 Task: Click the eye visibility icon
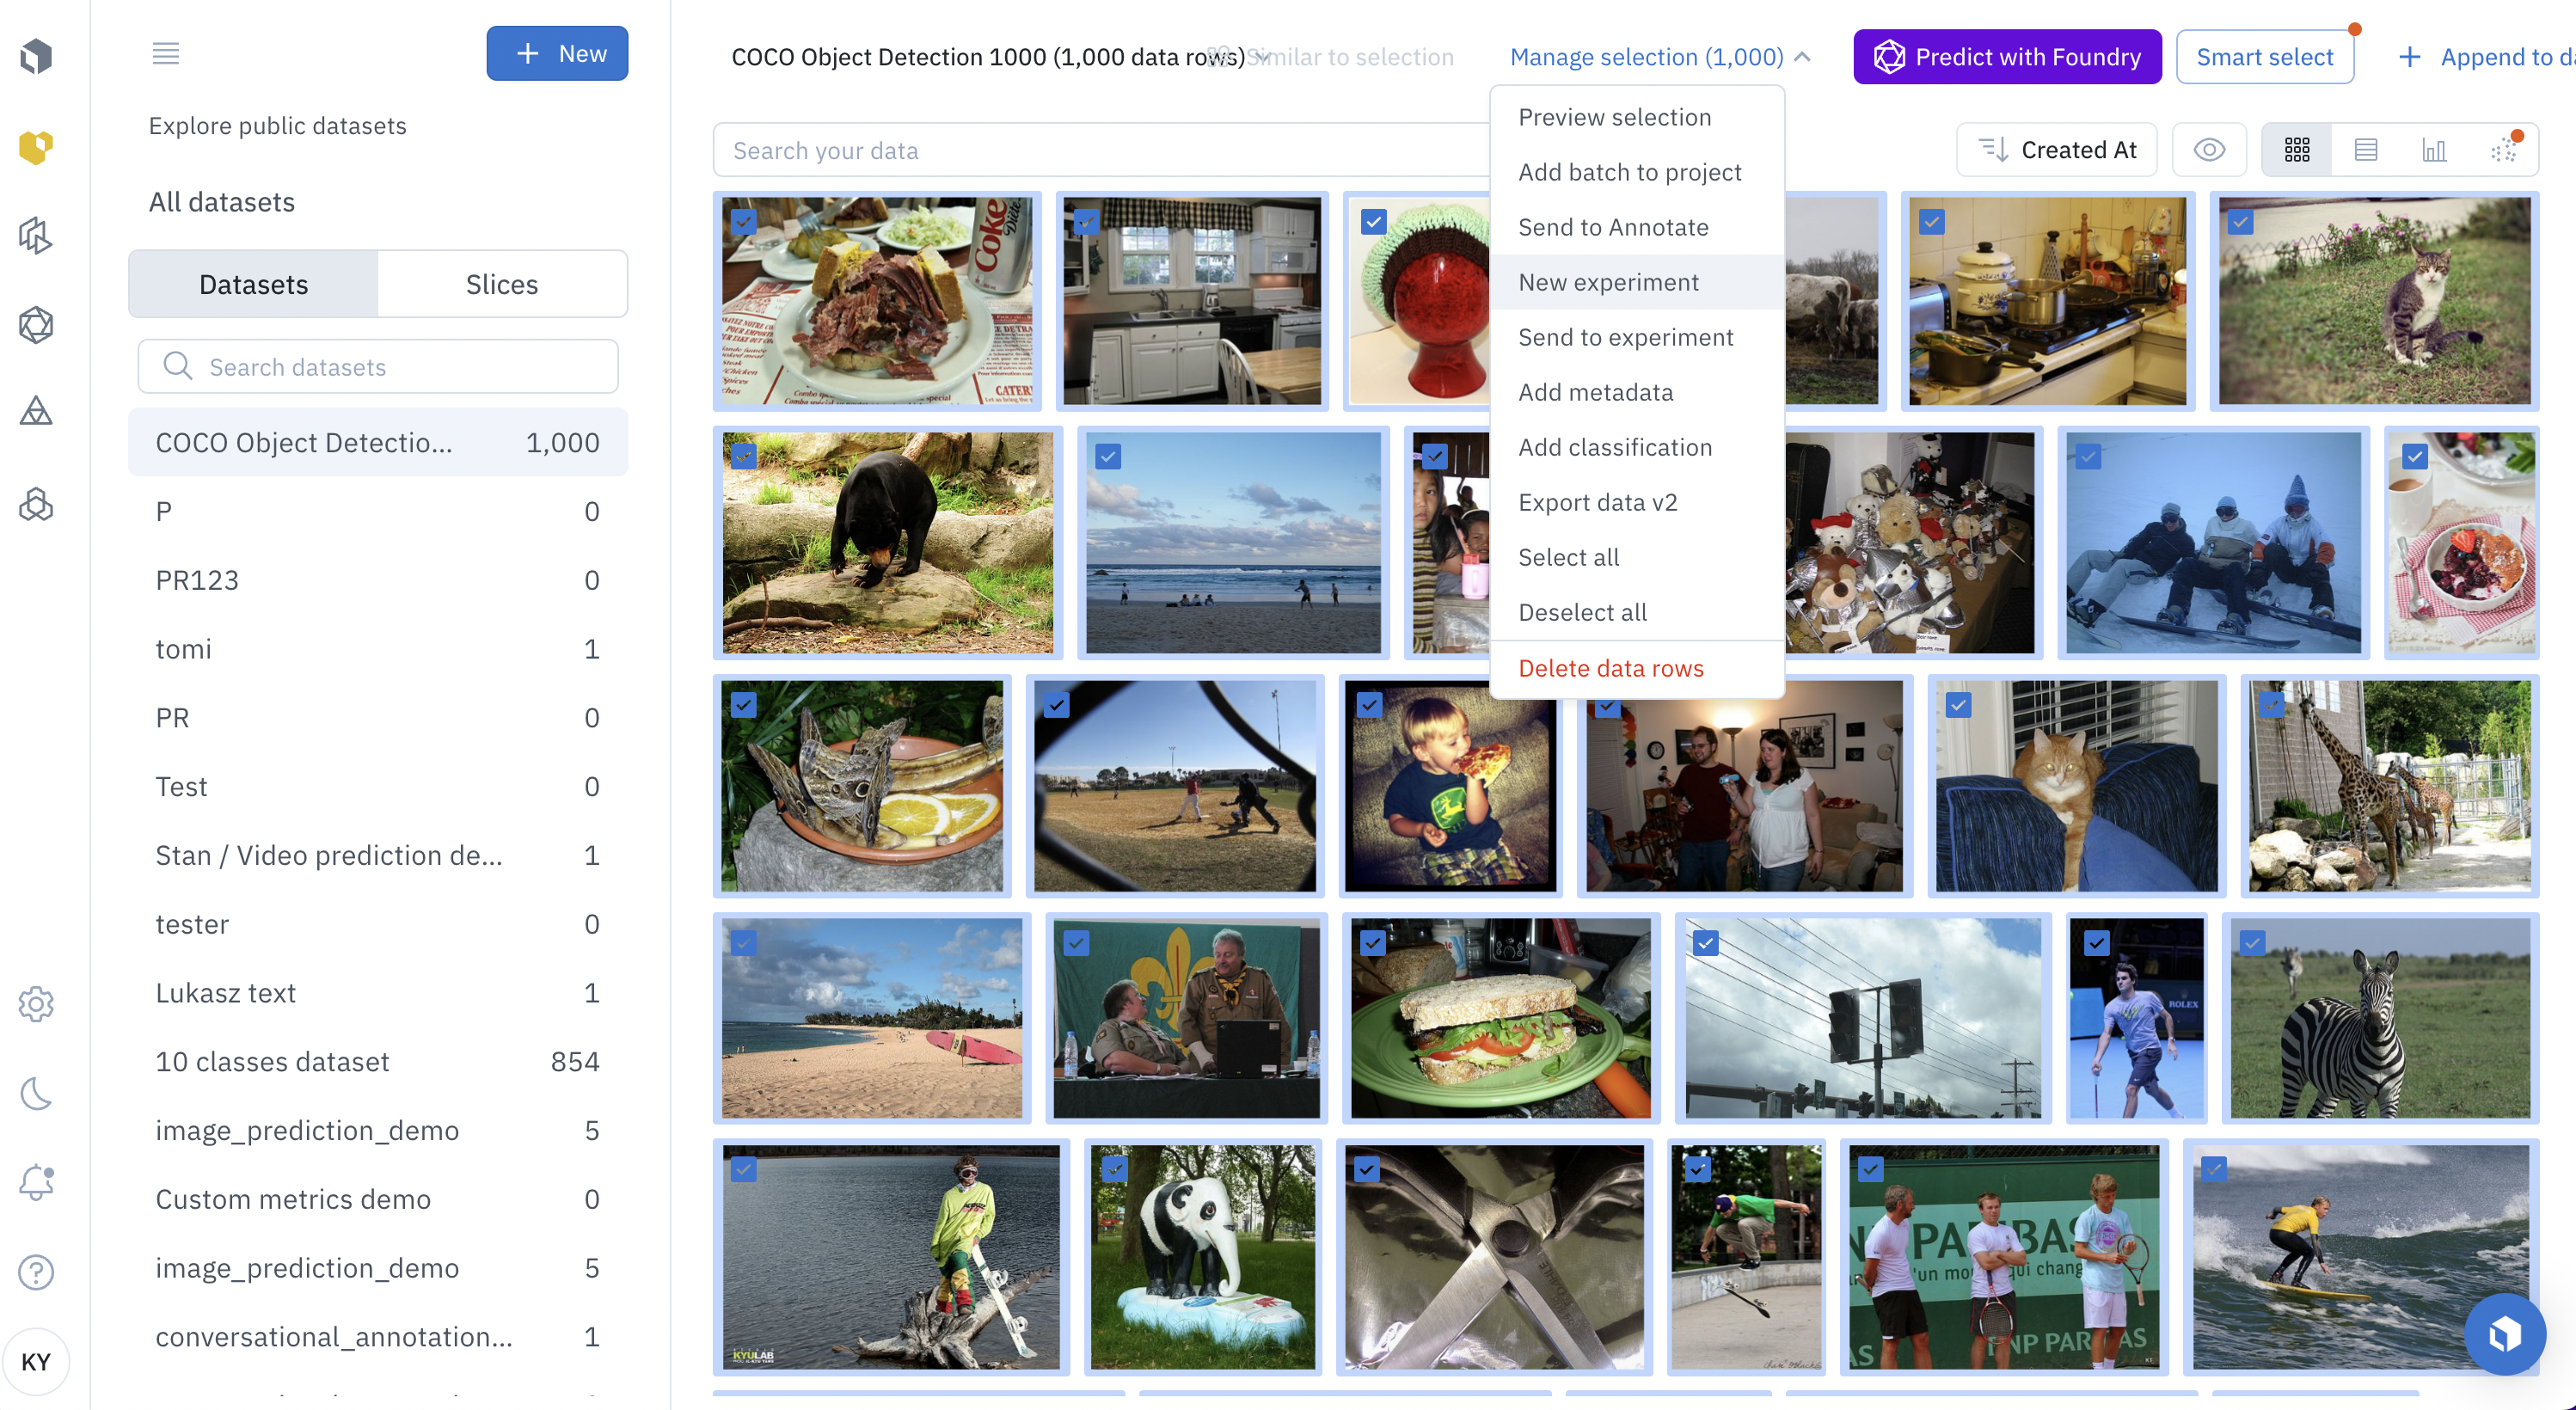pyautogui.click(x=2210, y=150)
